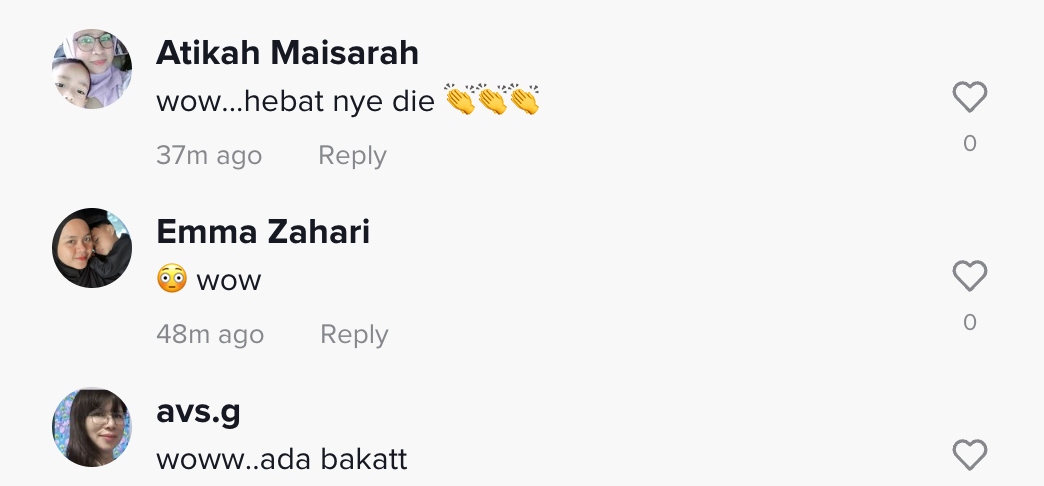Reply to Emma Zahari's comment
This screenshot has width=1044, height=486.
(x=354, y=334)
